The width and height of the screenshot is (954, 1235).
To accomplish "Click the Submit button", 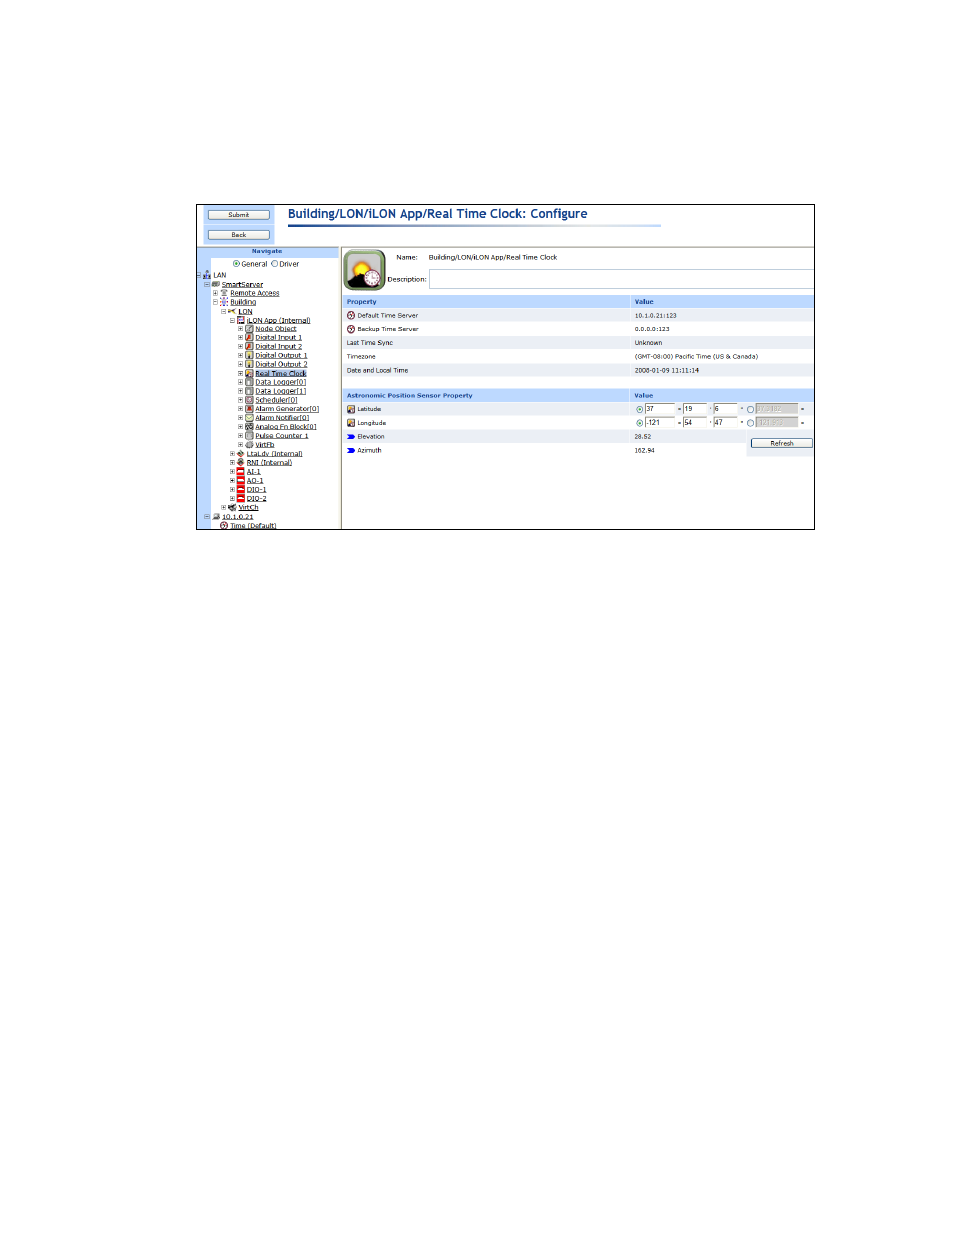I will (238, 215).
